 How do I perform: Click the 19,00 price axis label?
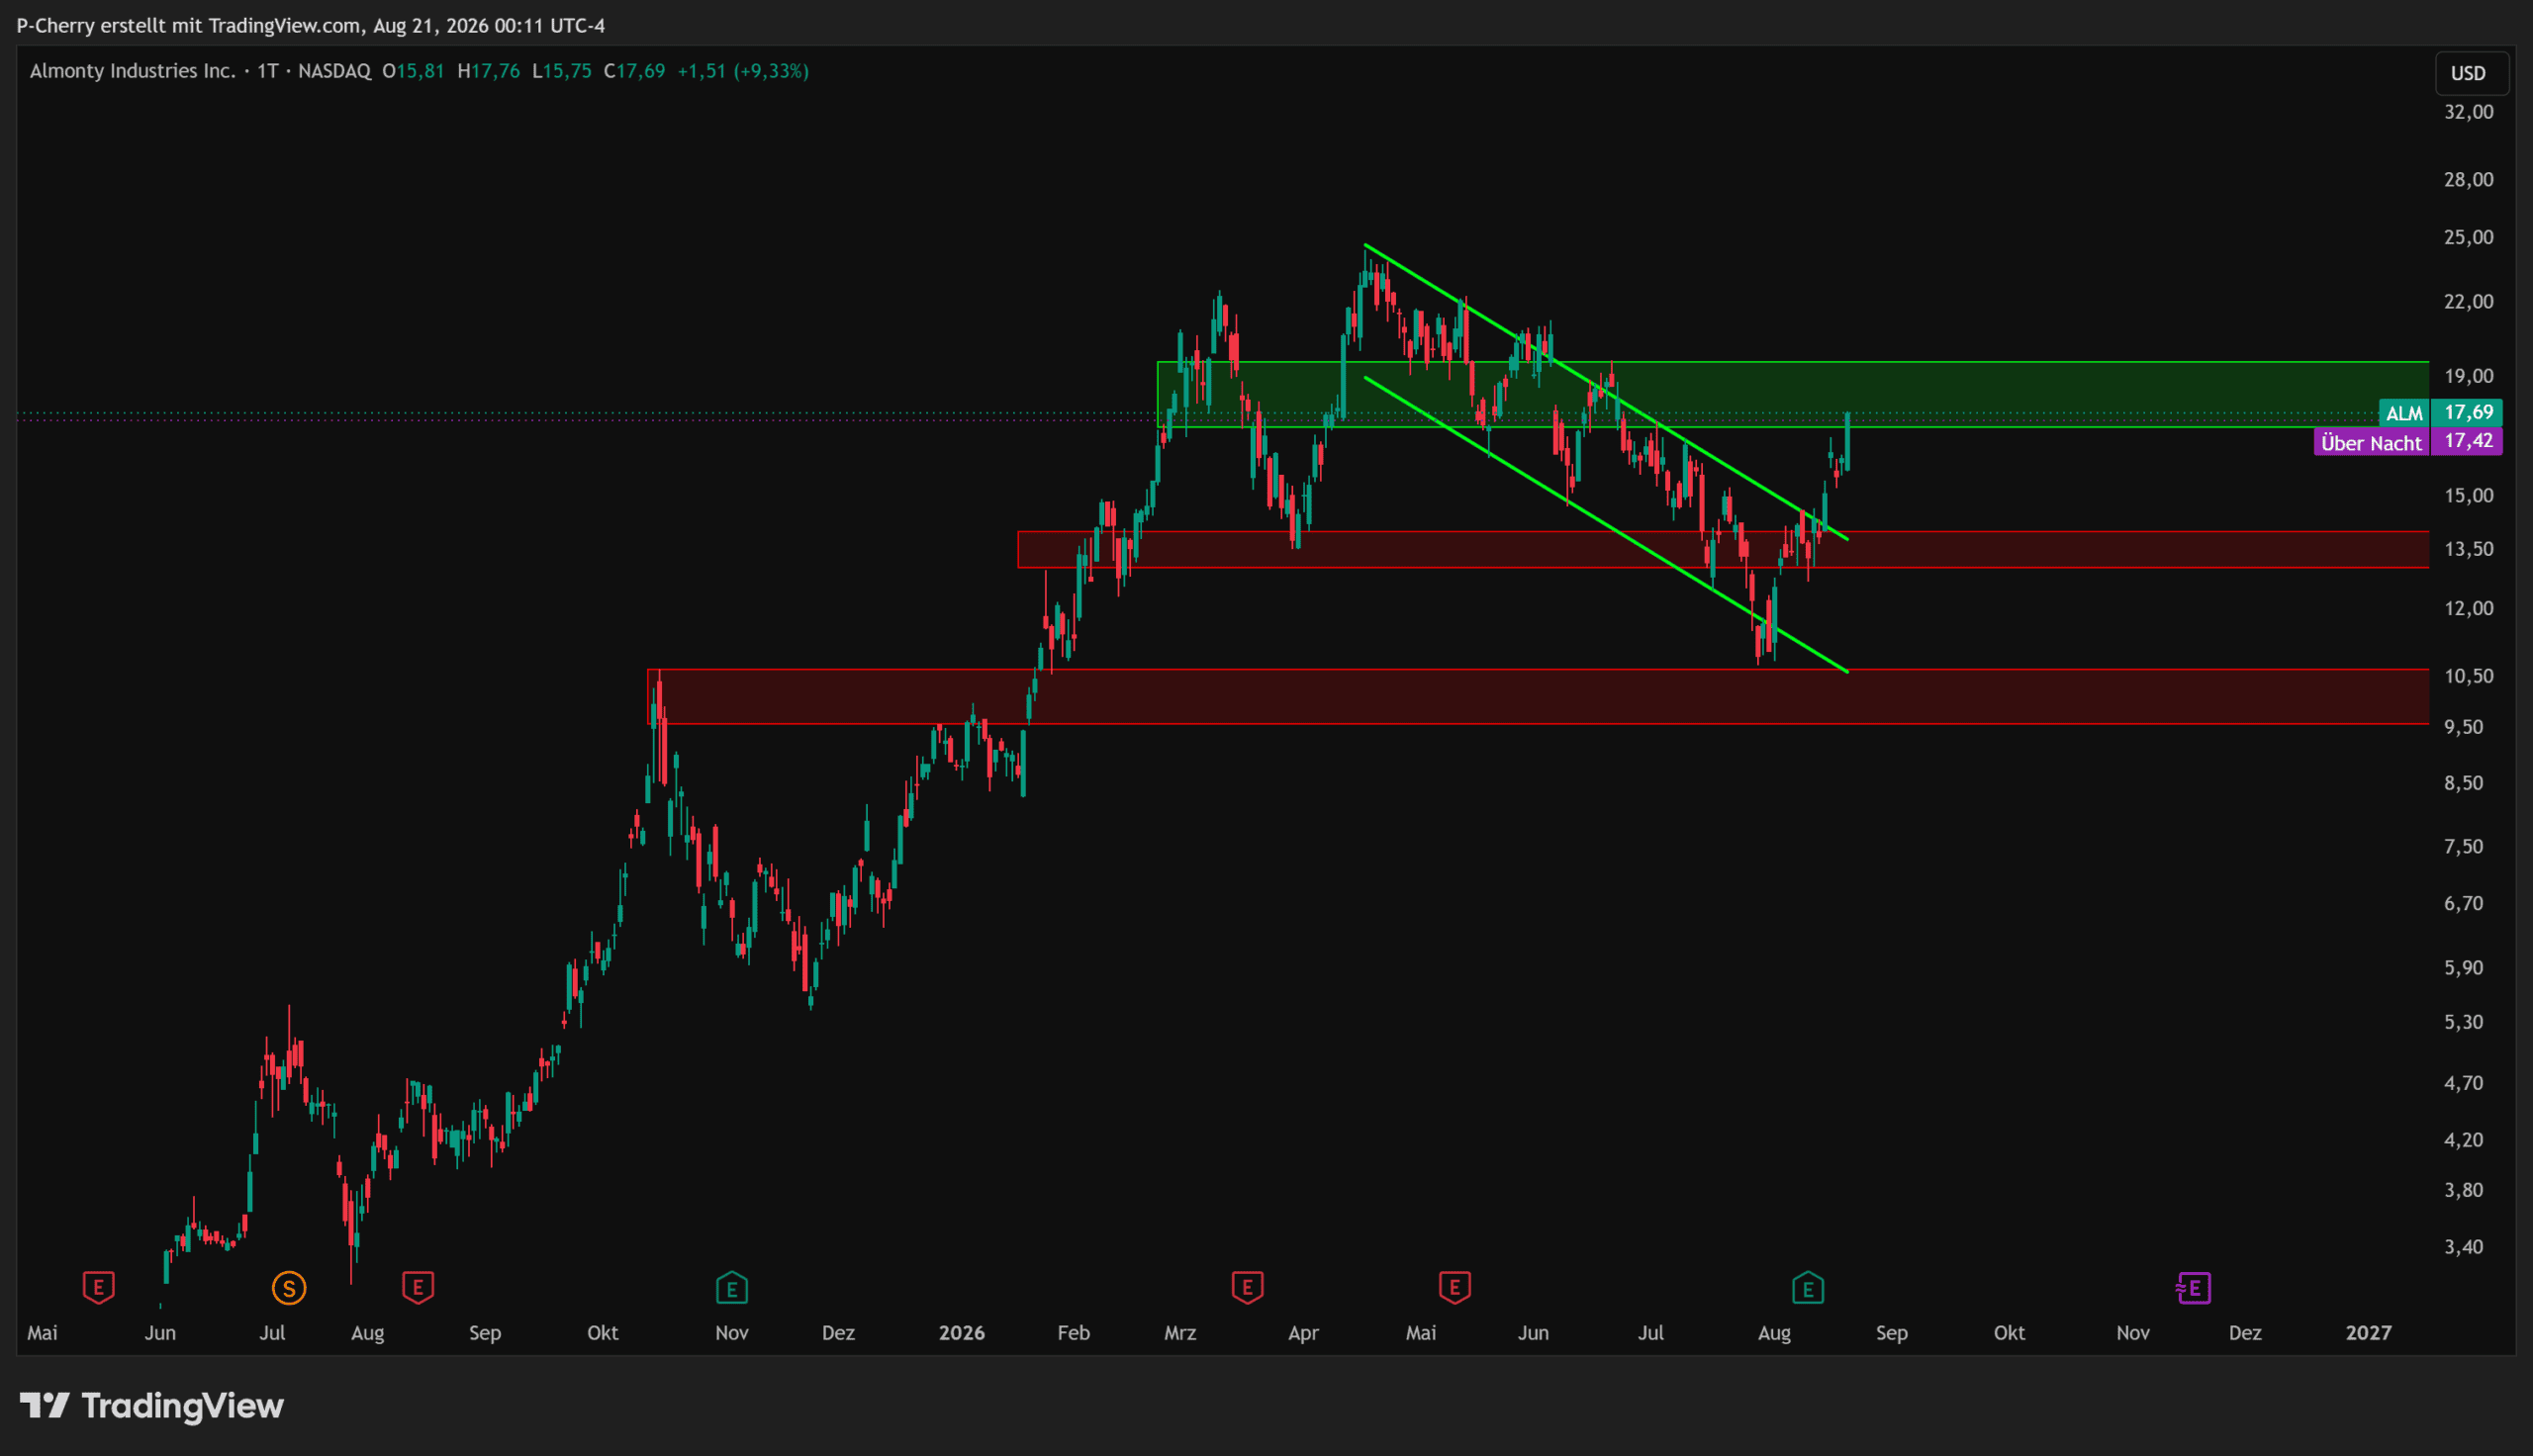tap(2469, 377)
